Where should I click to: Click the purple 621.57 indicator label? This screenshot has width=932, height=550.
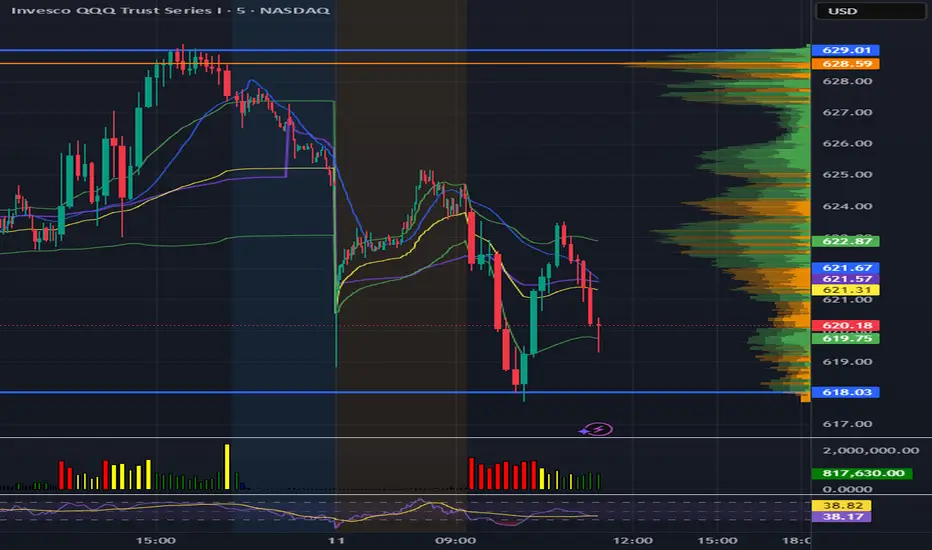tap(846, 279)
